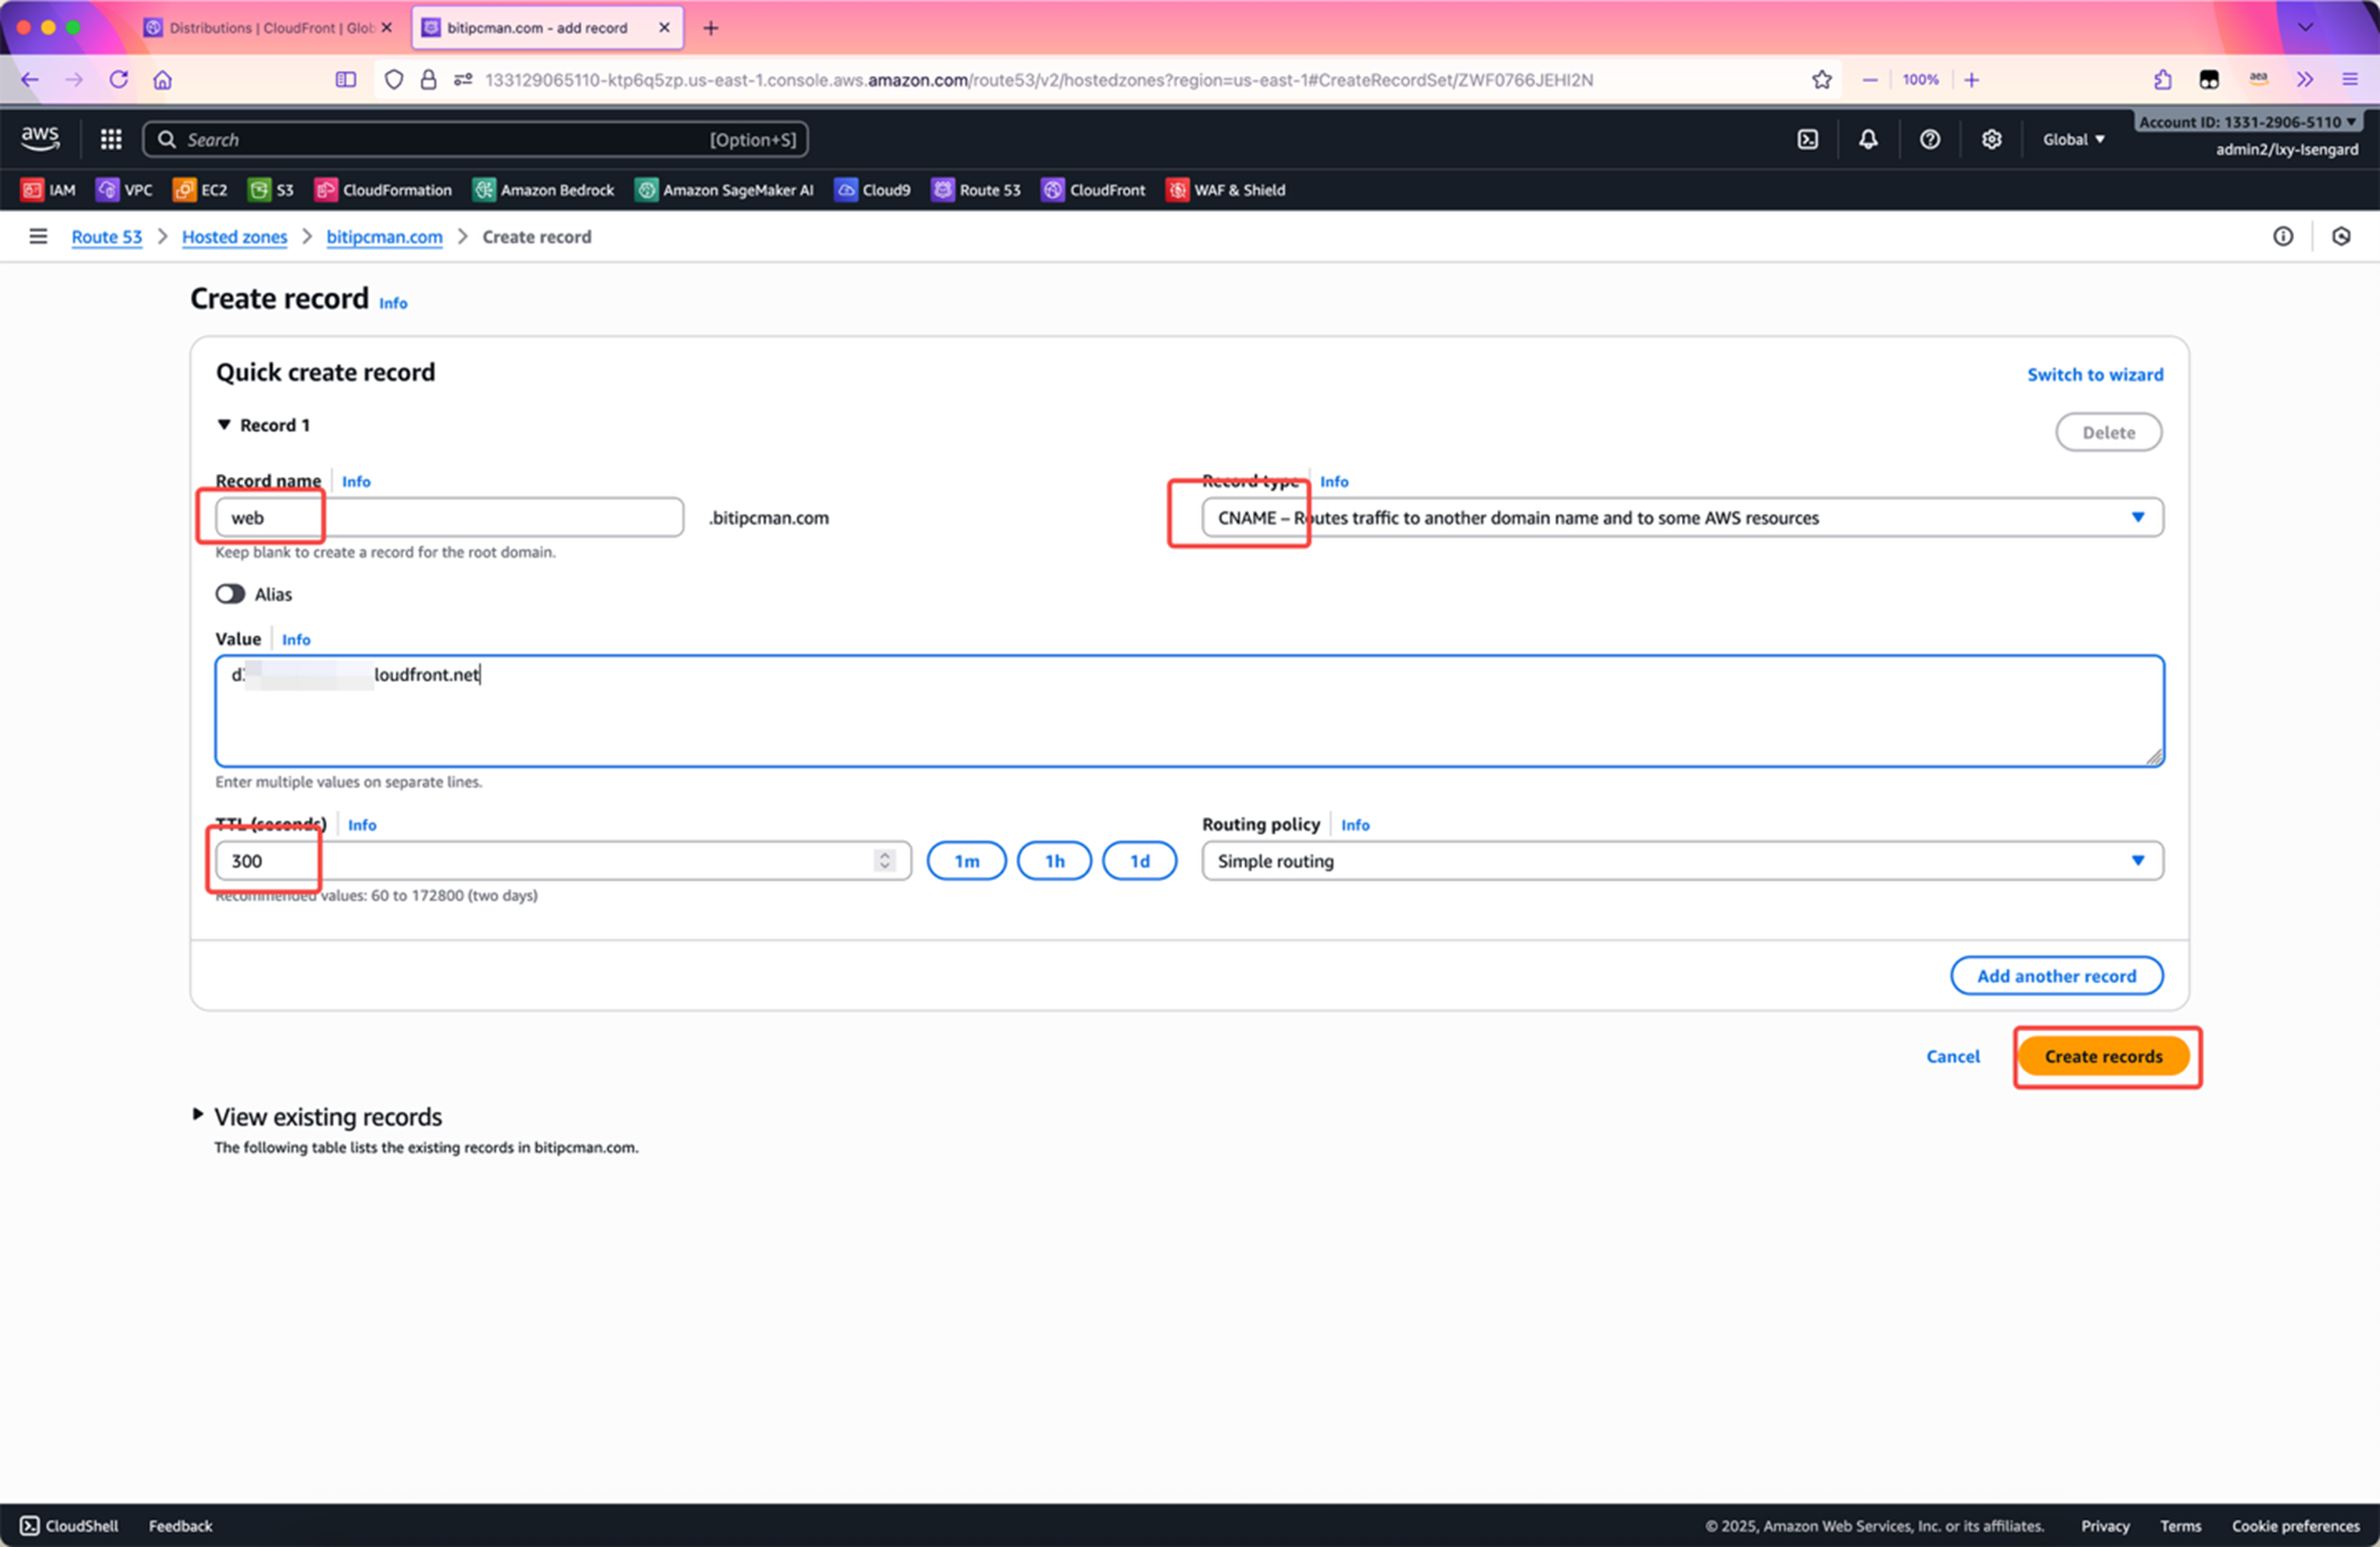This screenshot has width=2380, height=1547.
Task: Open the AWS services grid menu
Action: (x=111, y=139)
